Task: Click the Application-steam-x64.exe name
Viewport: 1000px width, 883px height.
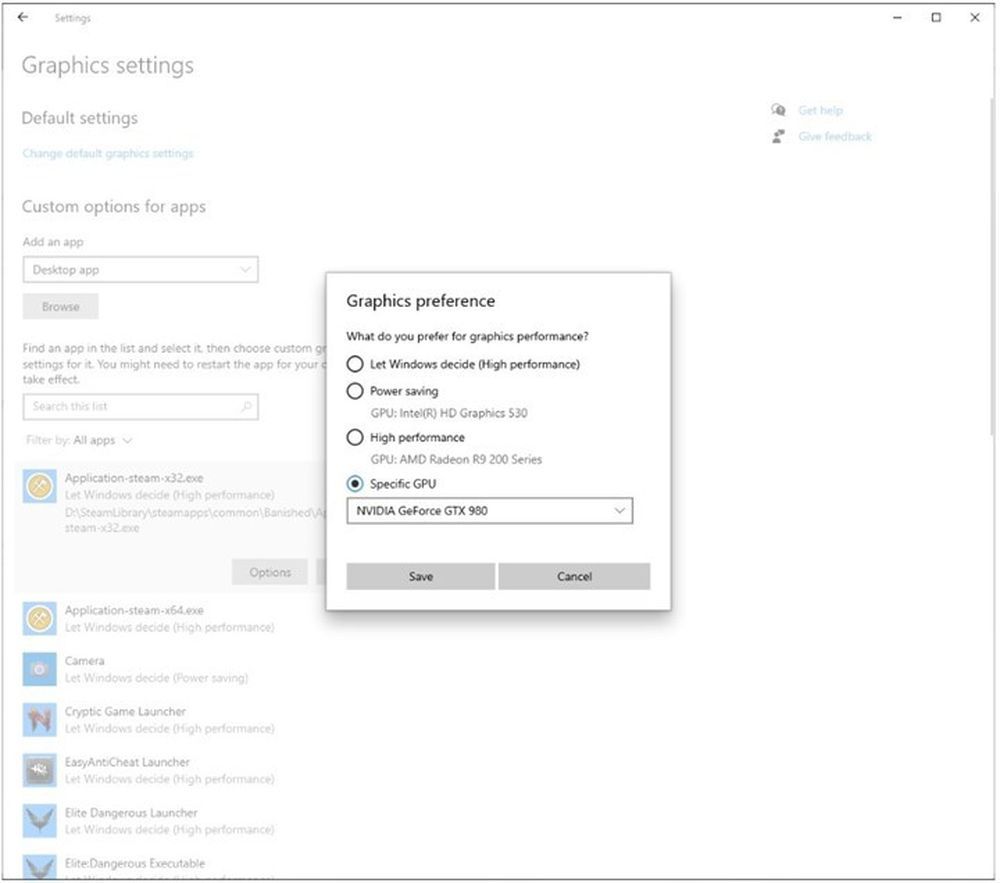Action: (x=134, y=611)
